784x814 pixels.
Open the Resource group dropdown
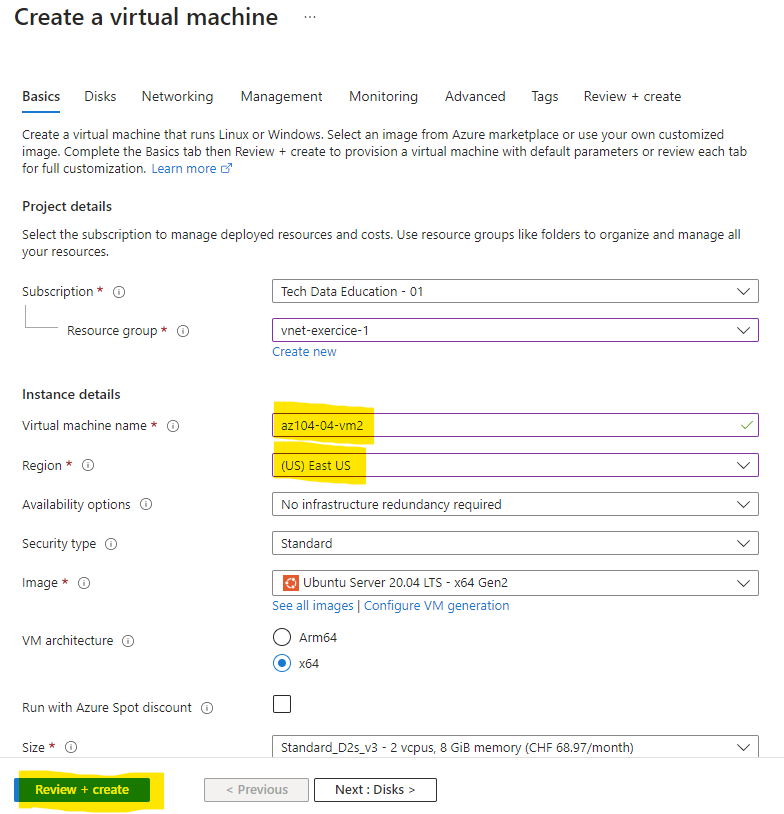click(x=515, y=330)
